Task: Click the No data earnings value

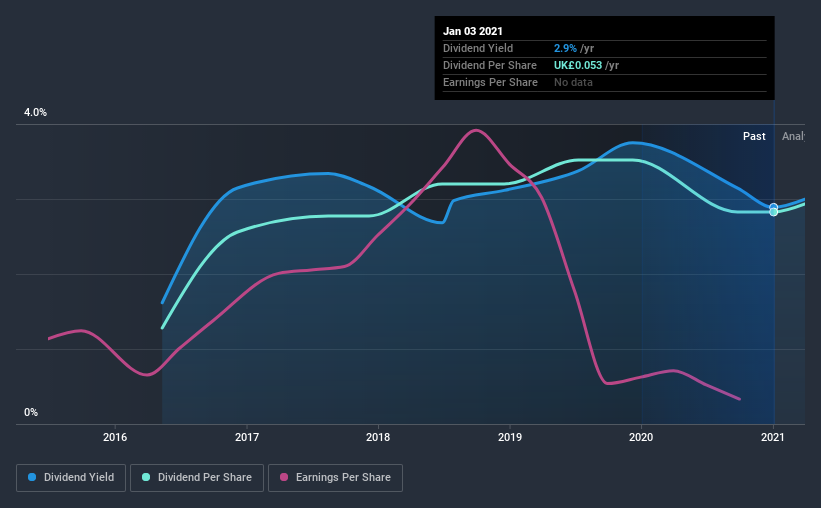Action: (573, 82)
